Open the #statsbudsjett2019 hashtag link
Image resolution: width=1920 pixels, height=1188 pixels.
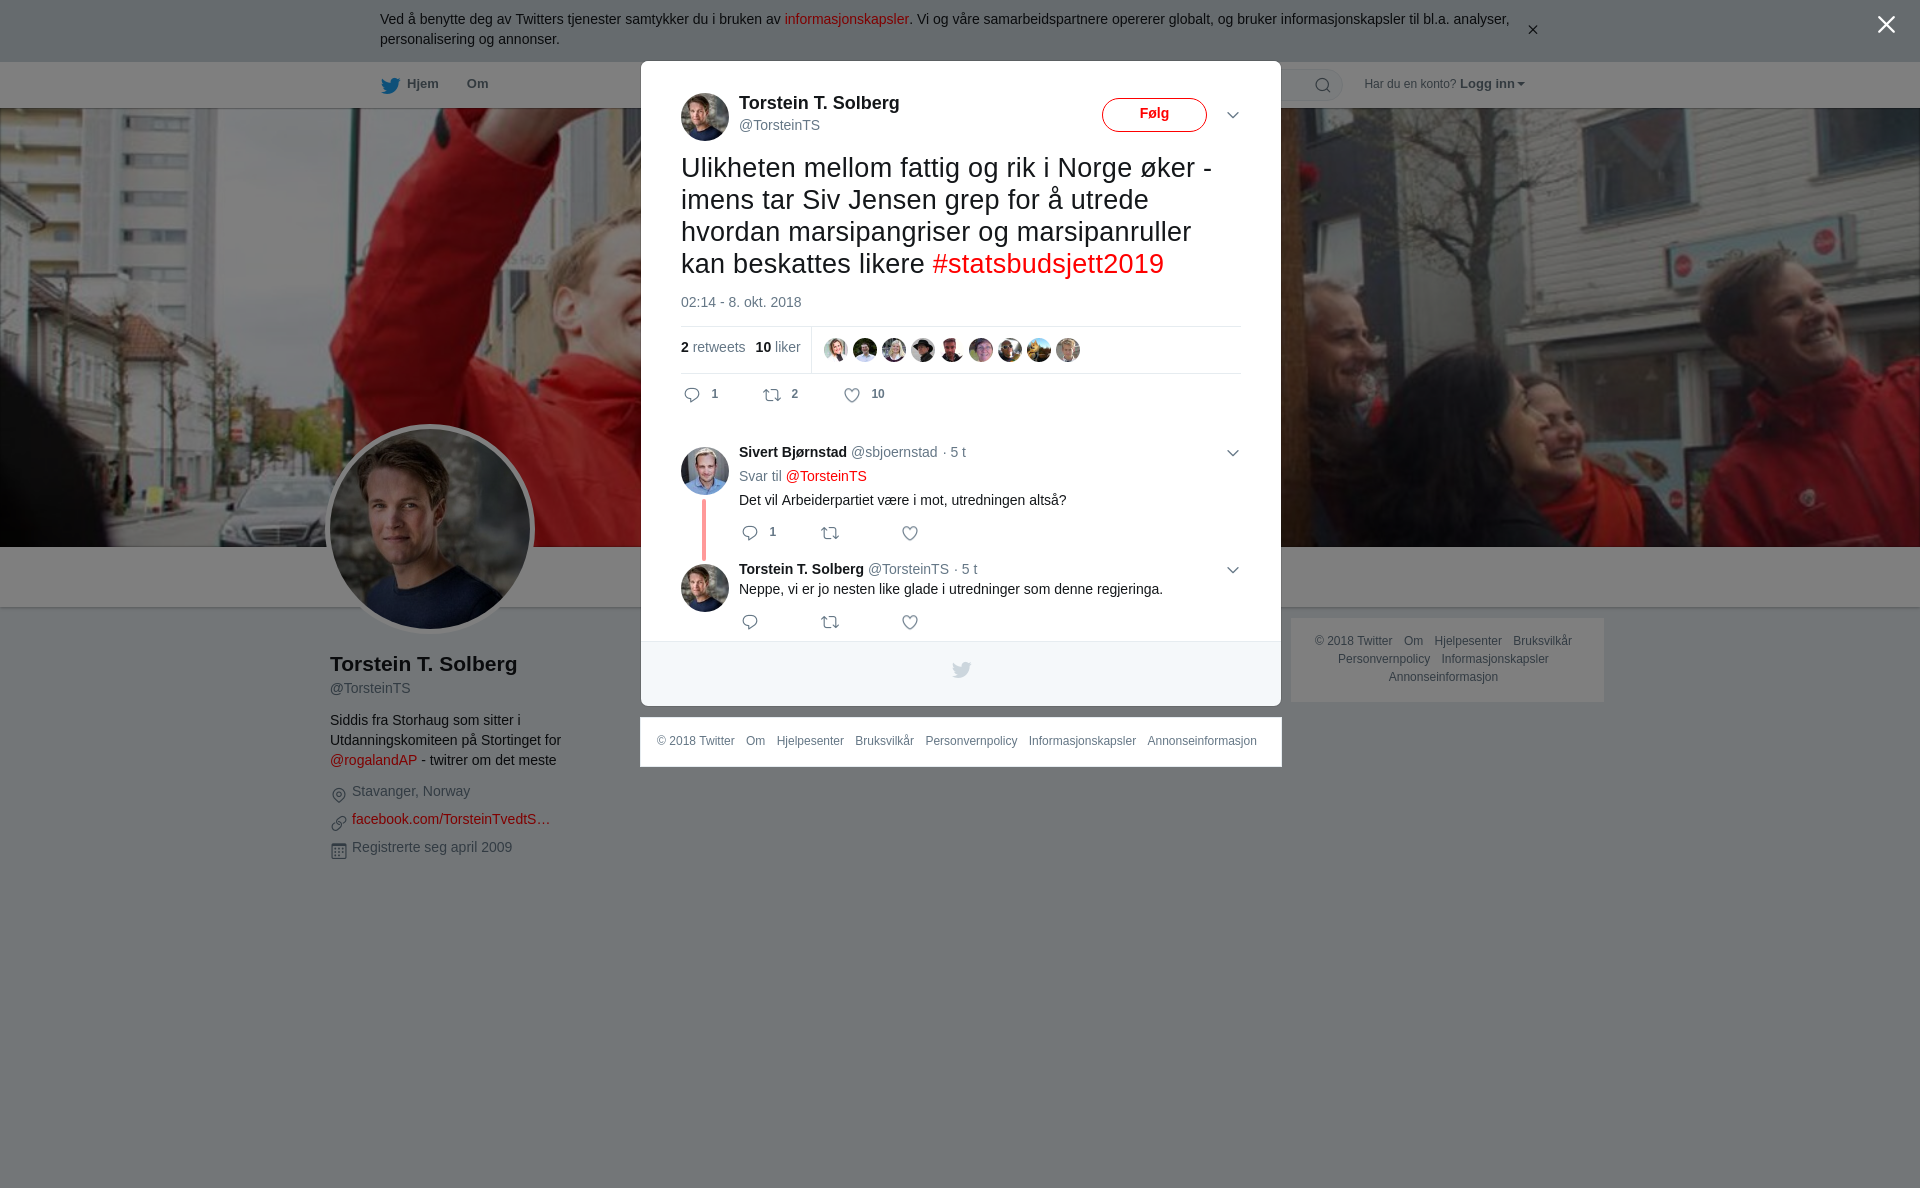1048,264
